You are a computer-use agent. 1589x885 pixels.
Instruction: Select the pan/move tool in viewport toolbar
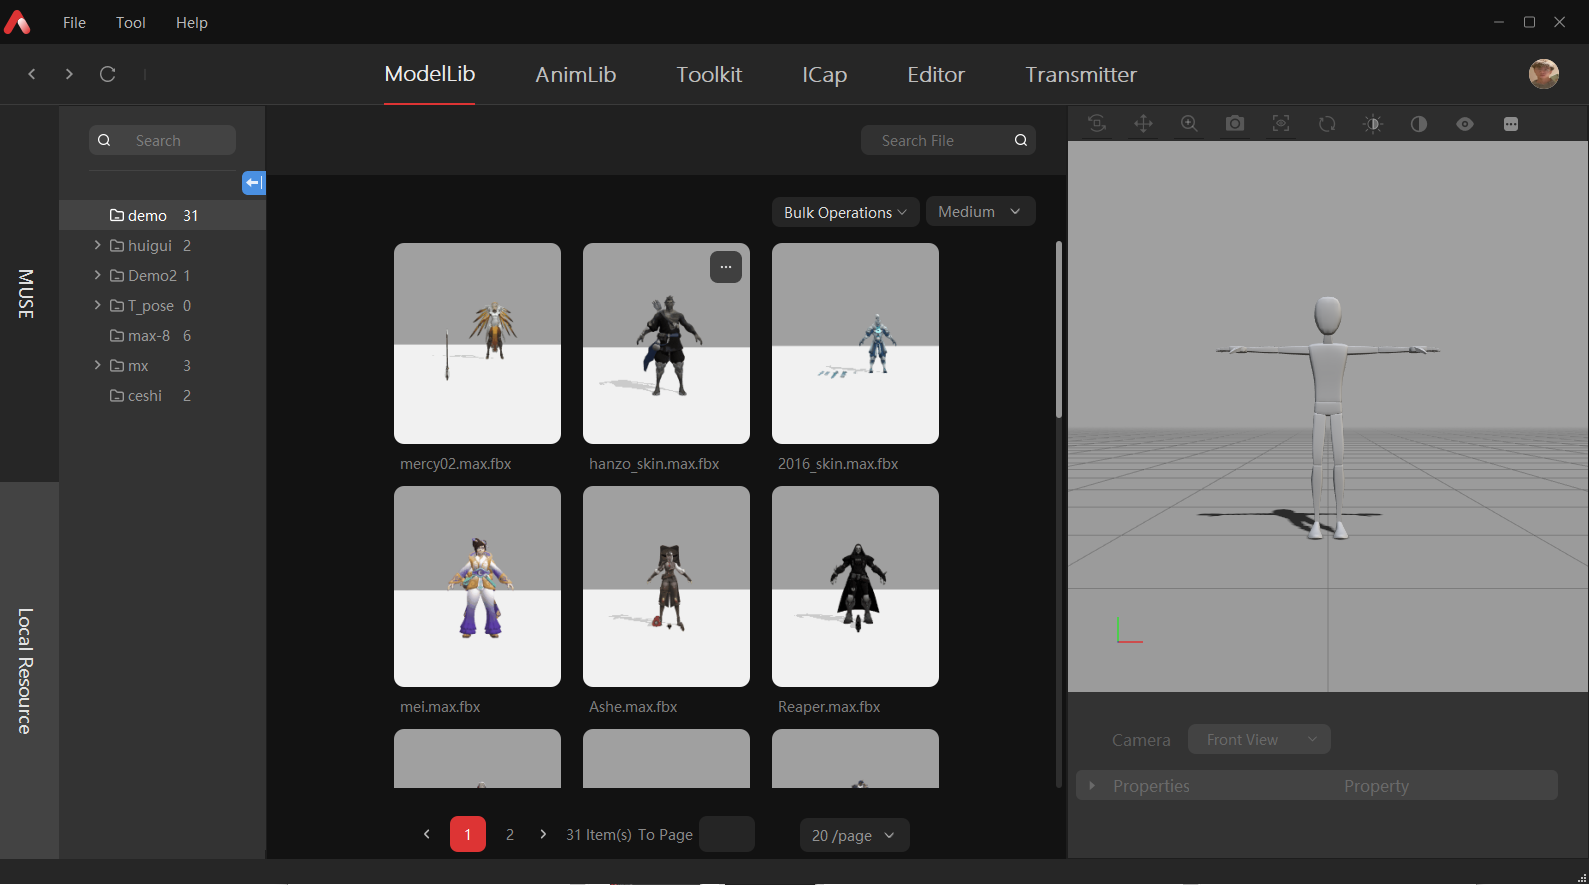click(x=1143, y=124)
